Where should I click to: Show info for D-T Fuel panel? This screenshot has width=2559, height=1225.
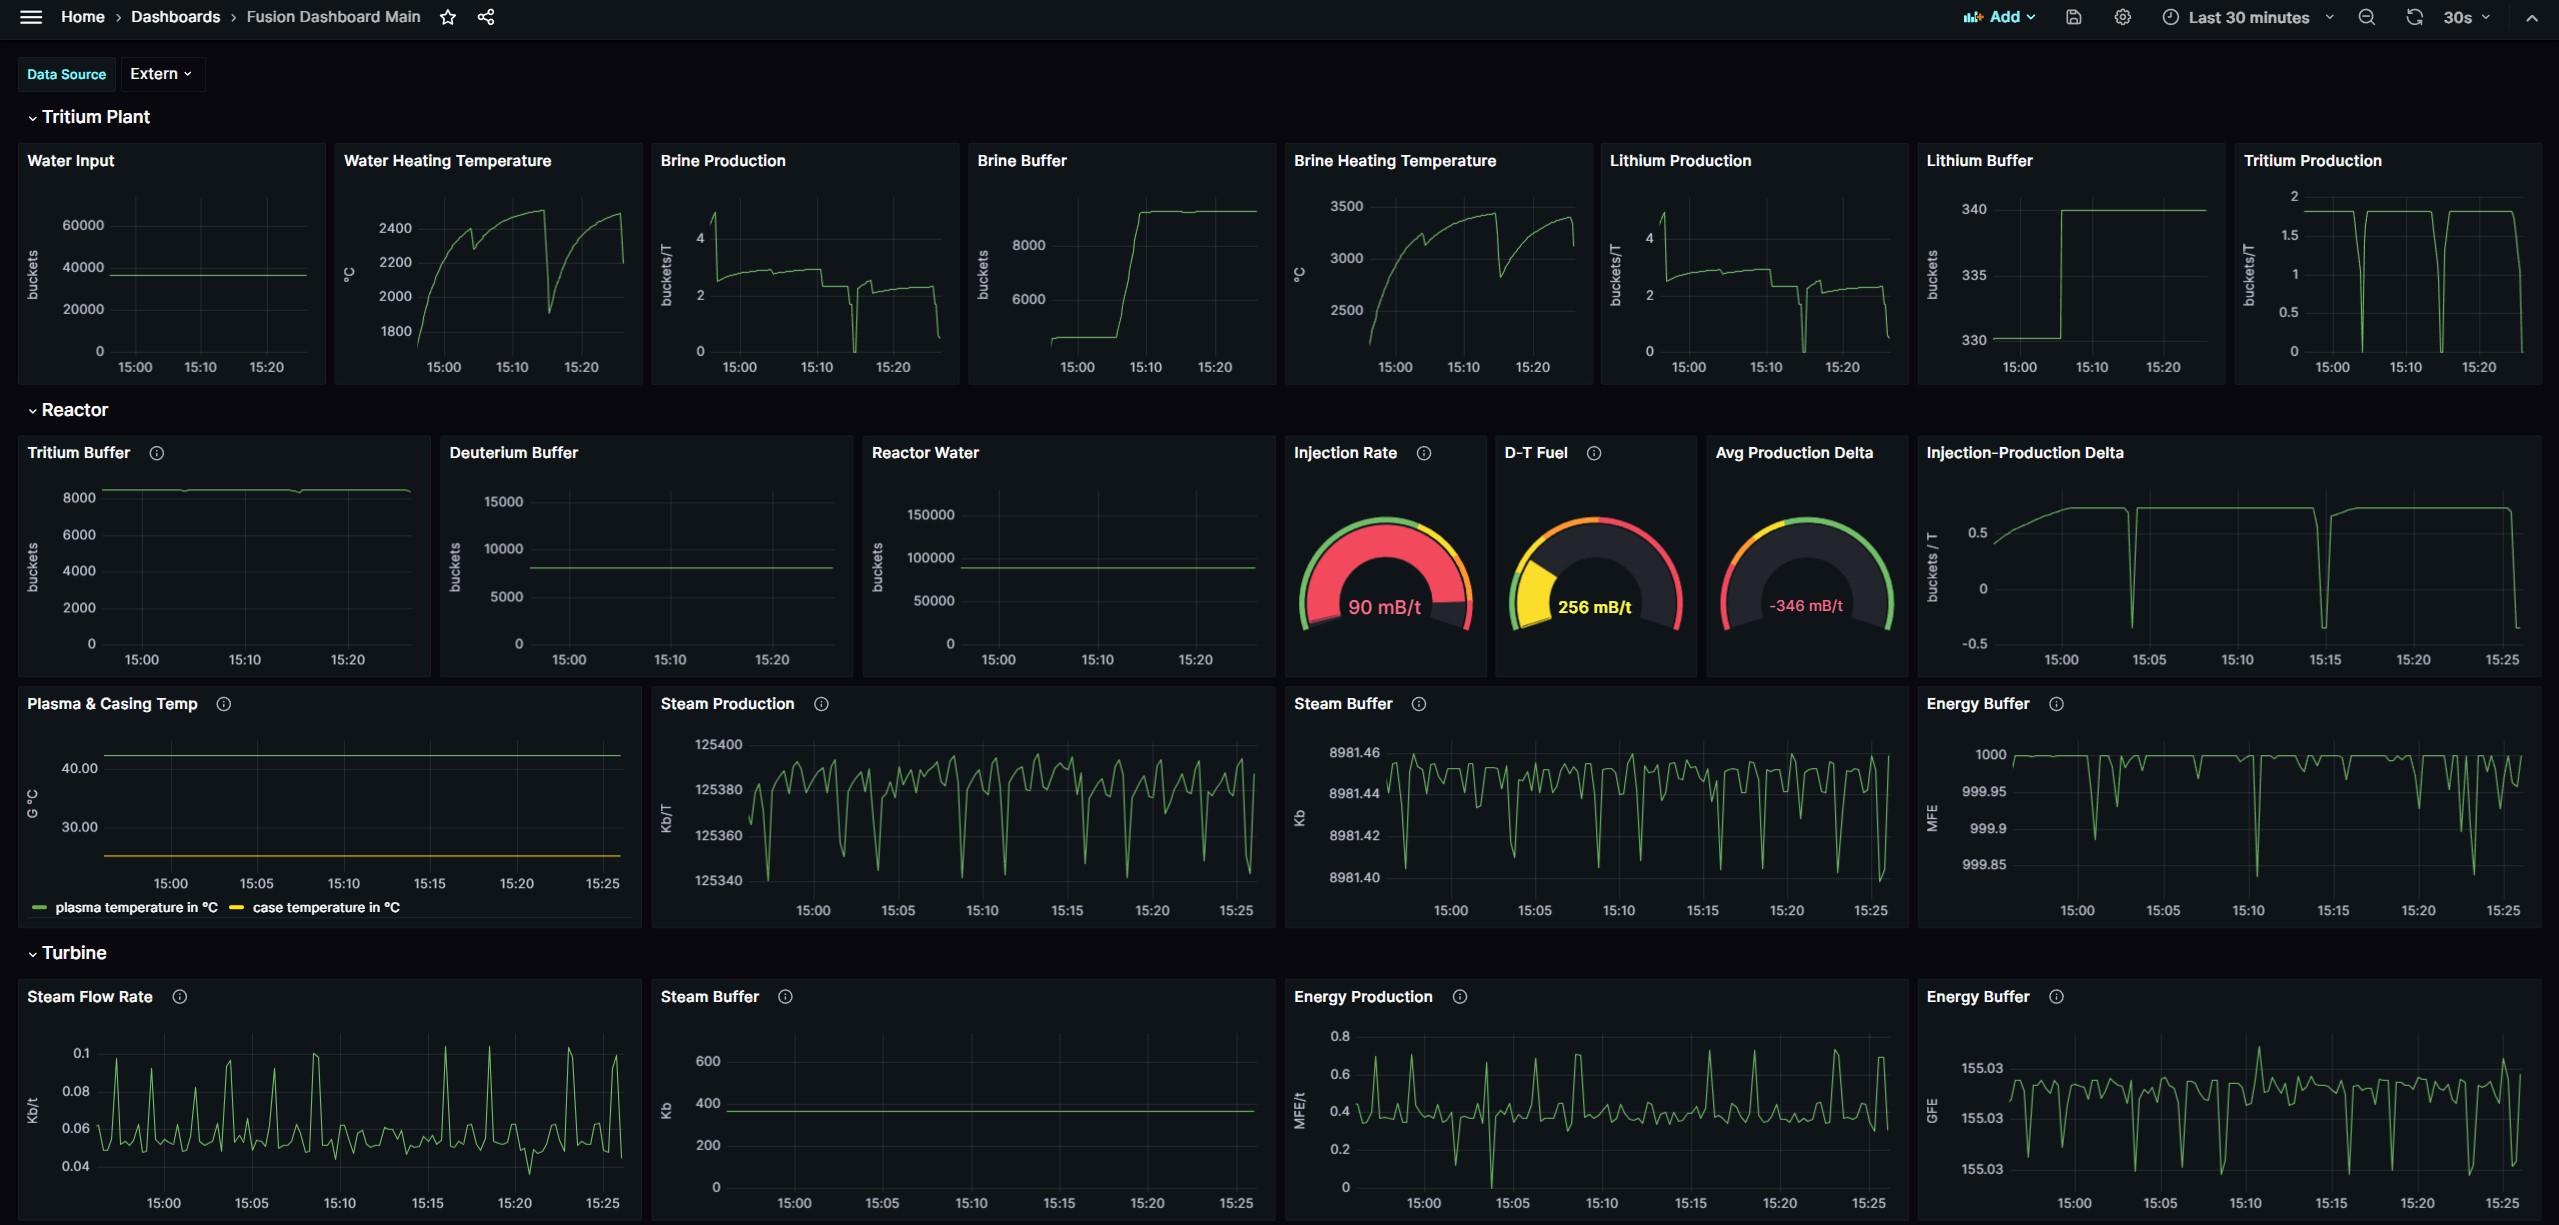[x=1594, y=453]
